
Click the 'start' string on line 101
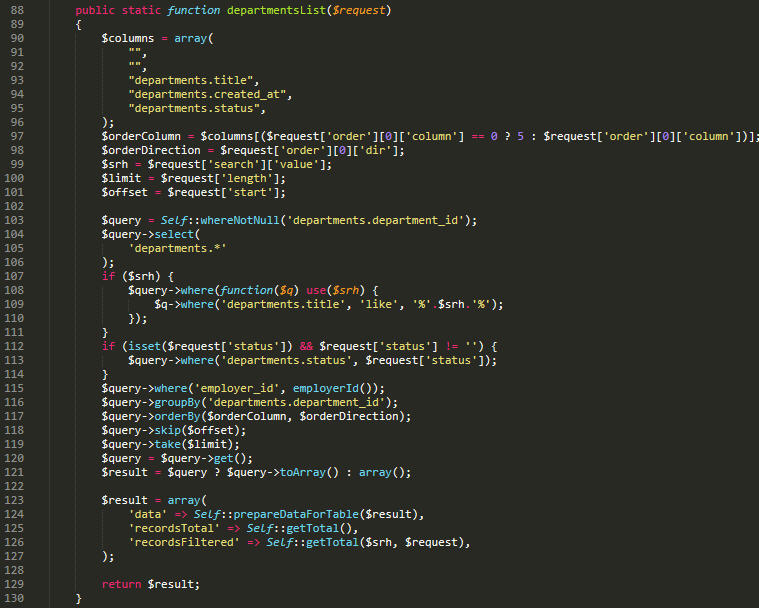click(250, 193)
